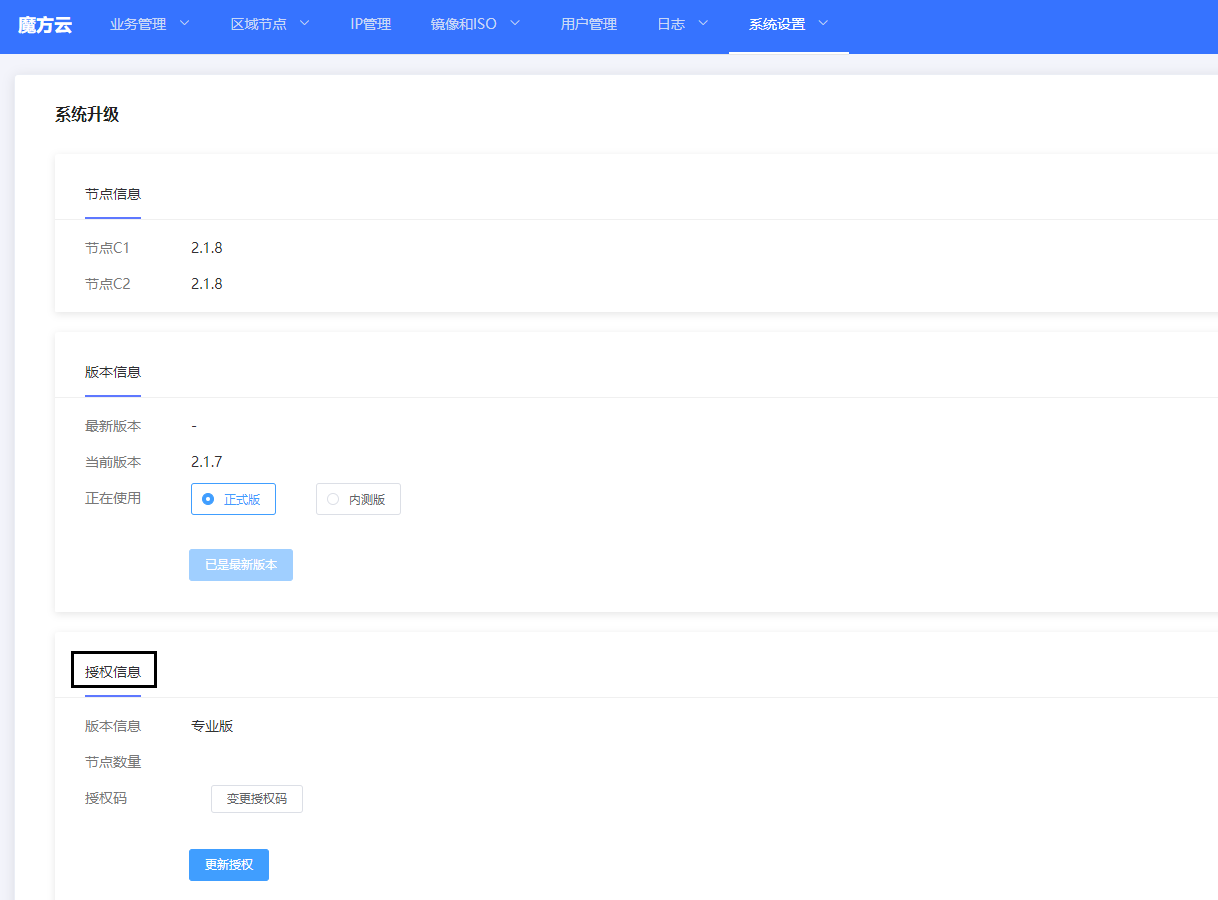
Task: Open the 用户管理 menu item
Action: [x=589, y=25]
